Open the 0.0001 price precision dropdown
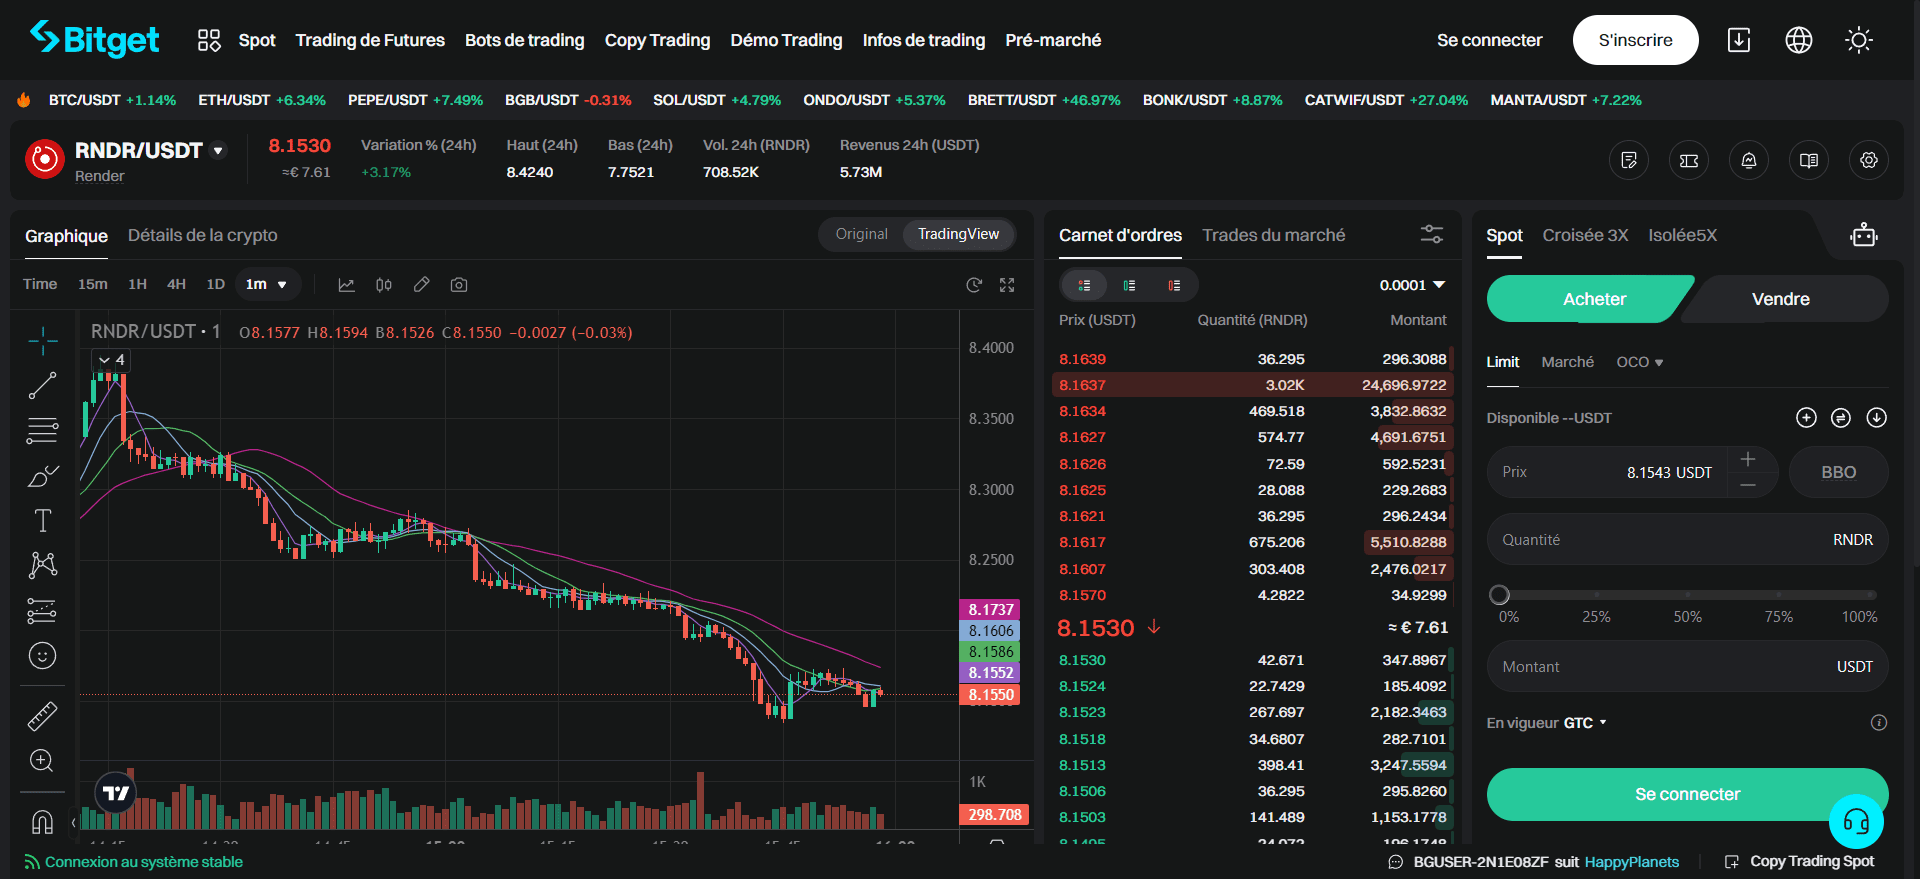The width and height of the screenshot is (1920, 879). (1412, 285)
